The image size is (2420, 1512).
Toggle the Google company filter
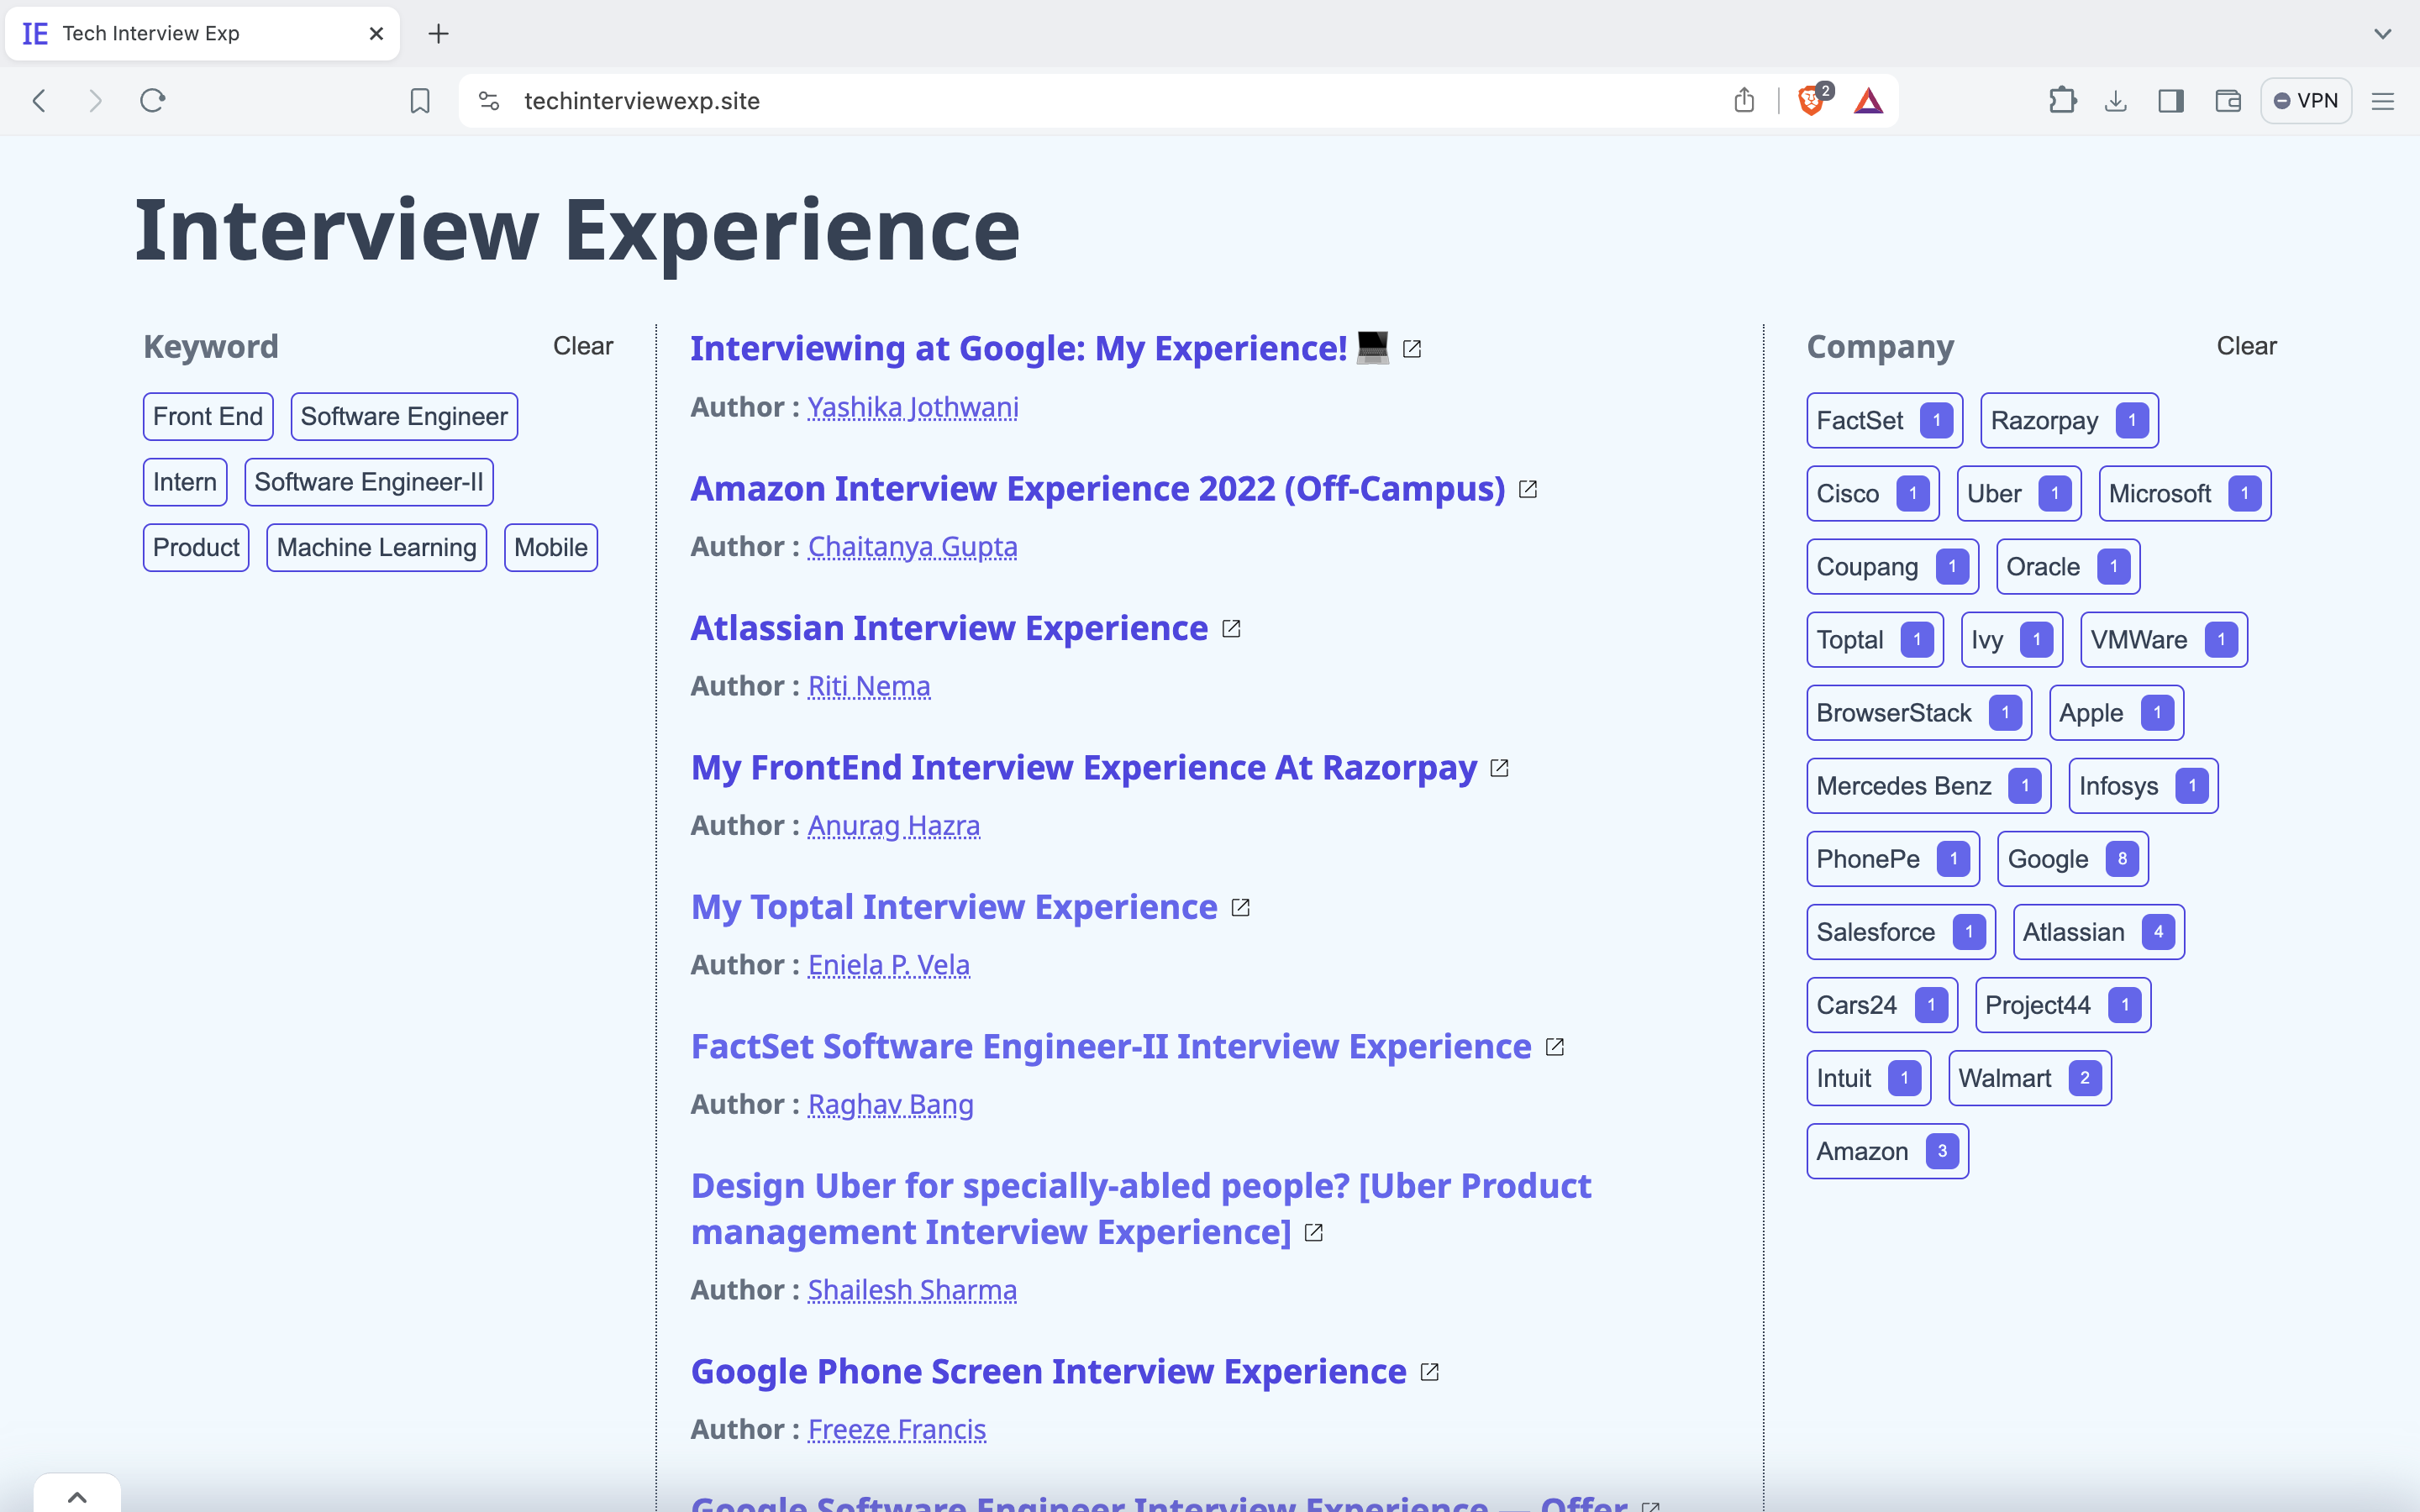[2072, 859]
